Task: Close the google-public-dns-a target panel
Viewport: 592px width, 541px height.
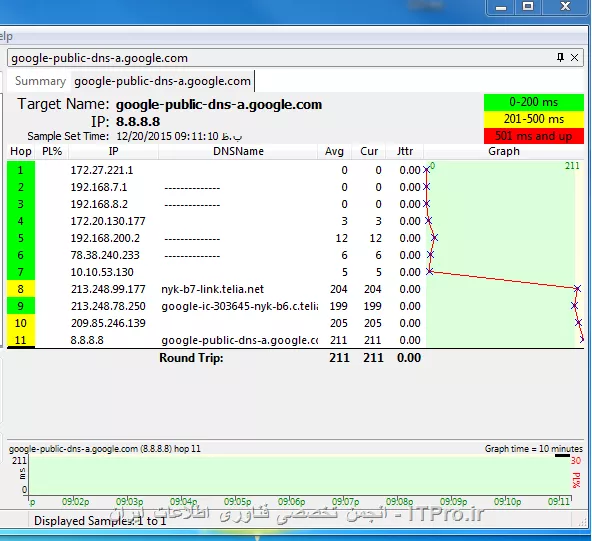Action: tap(575, 57)
